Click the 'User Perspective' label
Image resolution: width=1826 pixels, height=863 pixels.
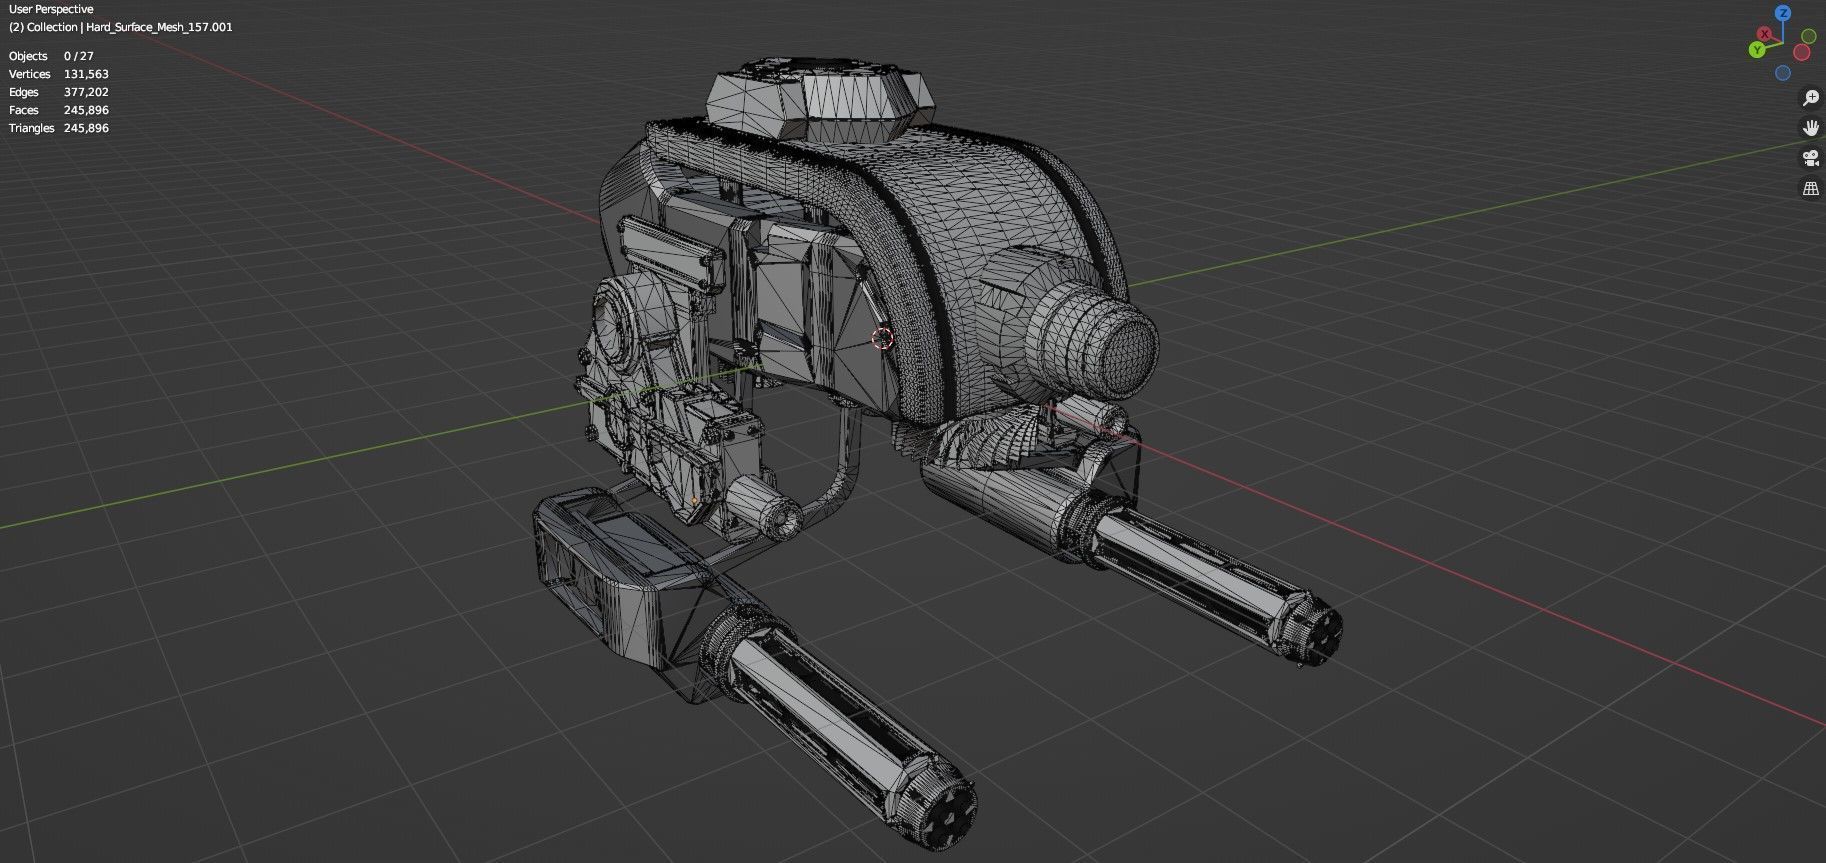pos(51,9)
